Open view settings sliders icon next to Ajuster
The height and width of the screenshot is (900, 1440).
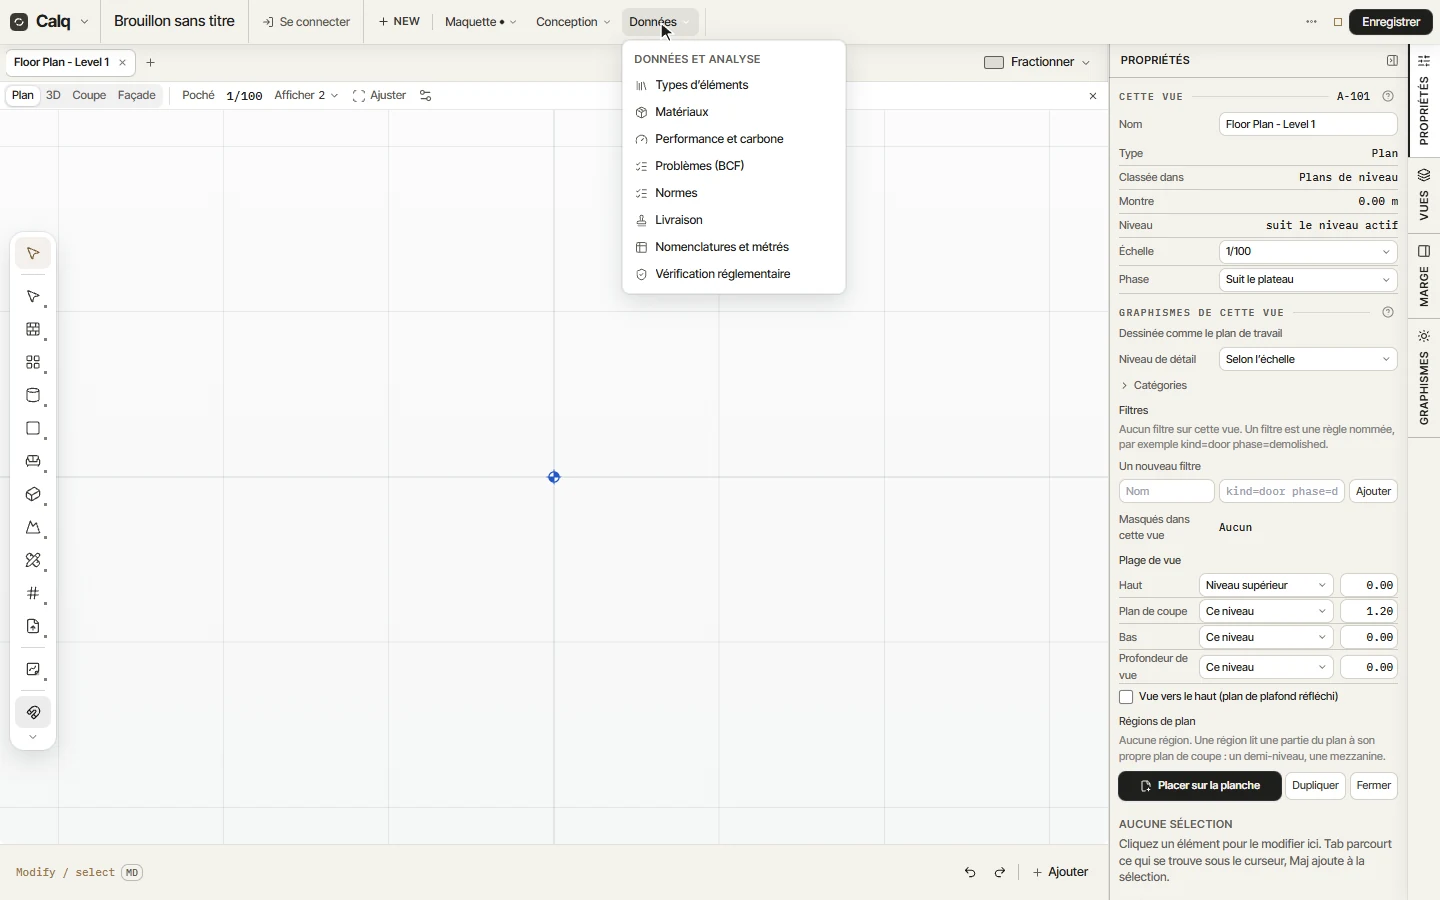pos(426,96)
